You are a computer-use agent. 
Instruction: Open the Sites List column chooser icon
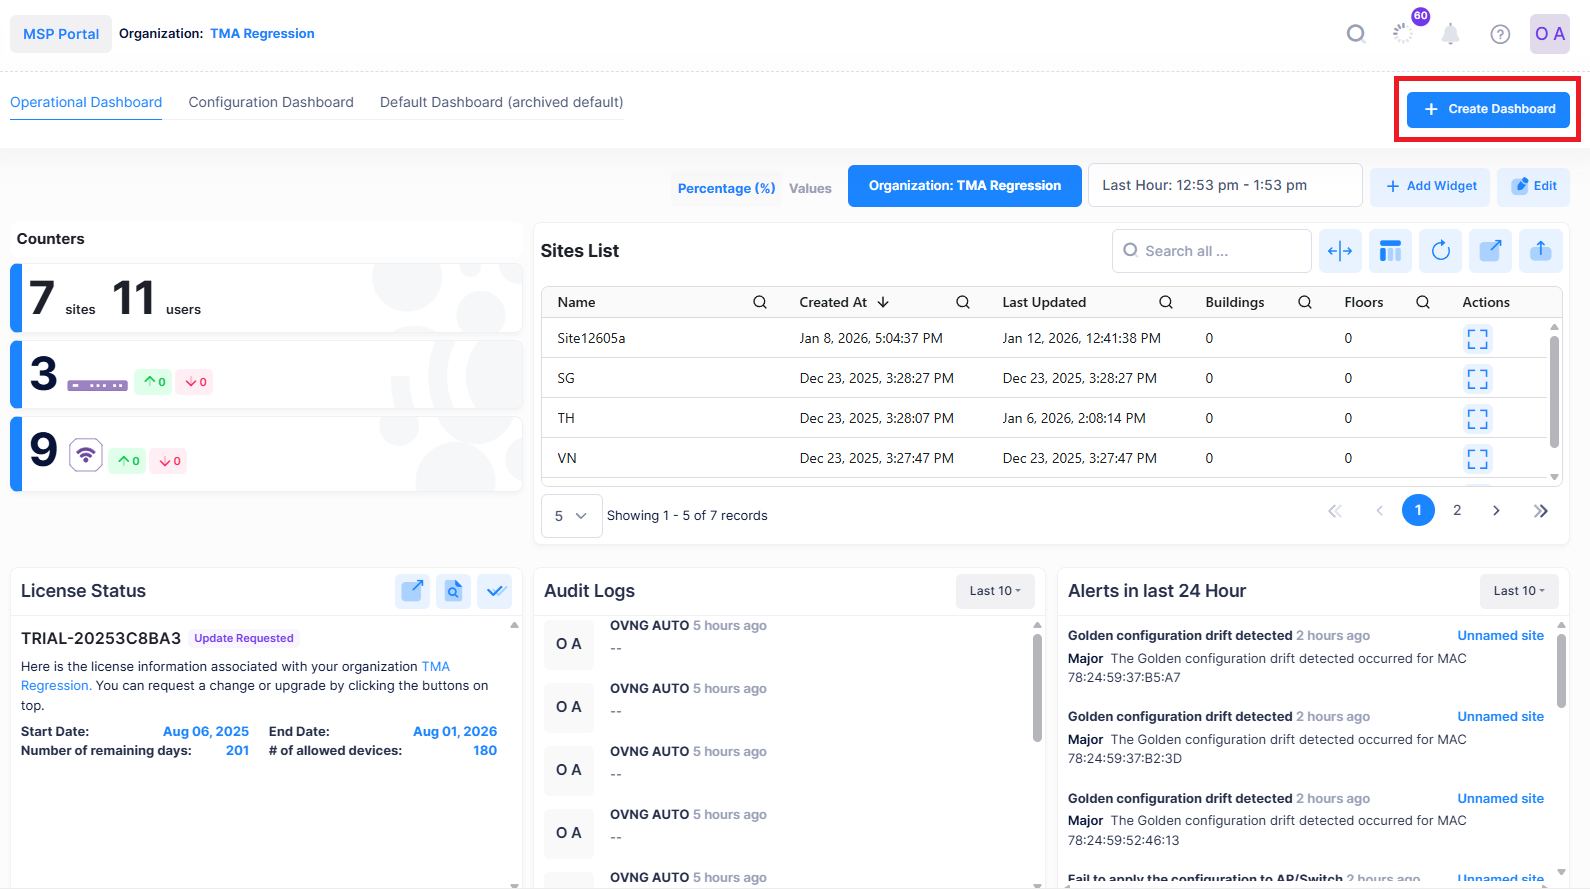click(1390, 251)
